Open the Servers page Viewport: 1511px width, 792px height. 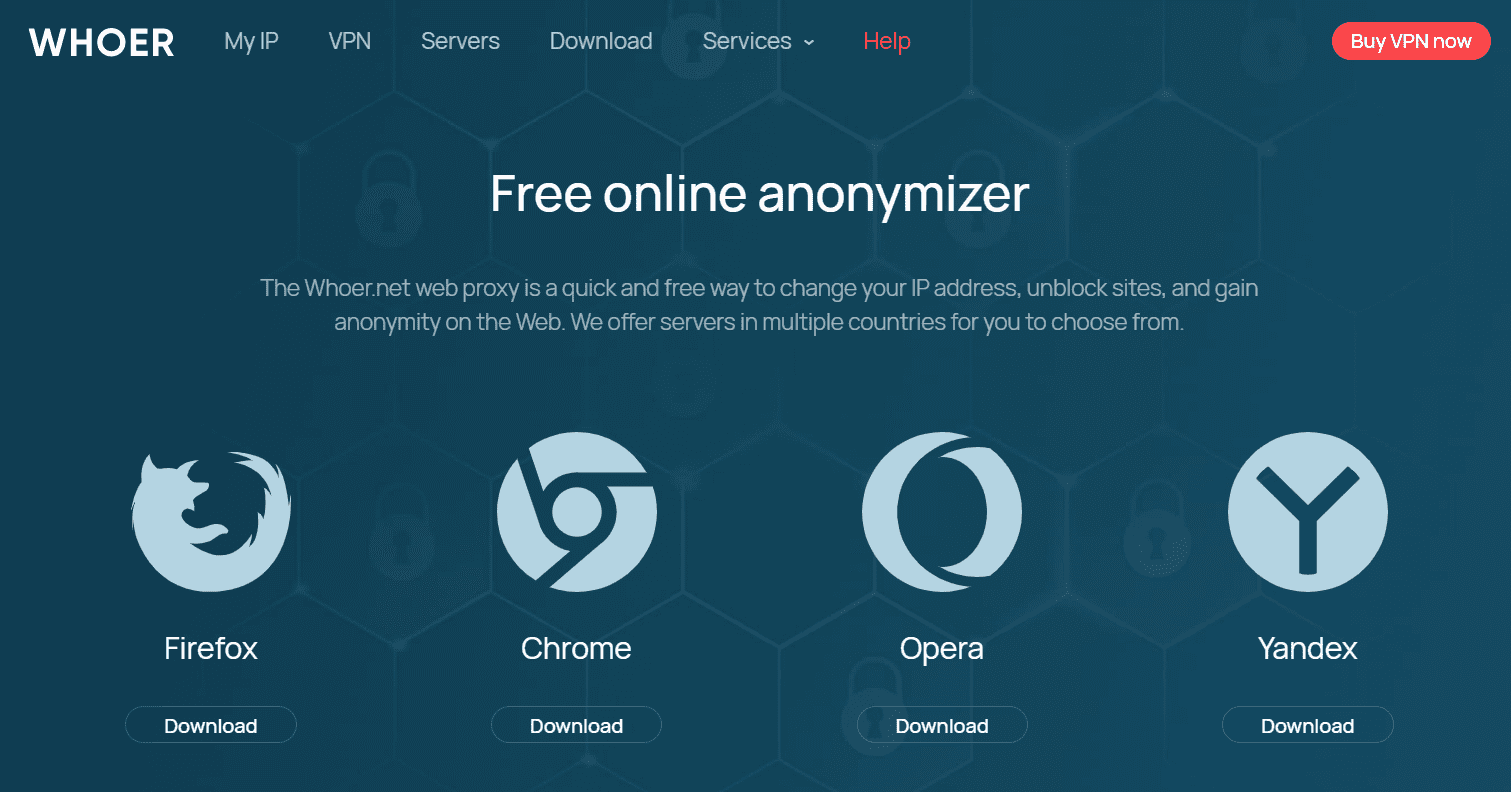pyautogui.click(x=460, y=41)
